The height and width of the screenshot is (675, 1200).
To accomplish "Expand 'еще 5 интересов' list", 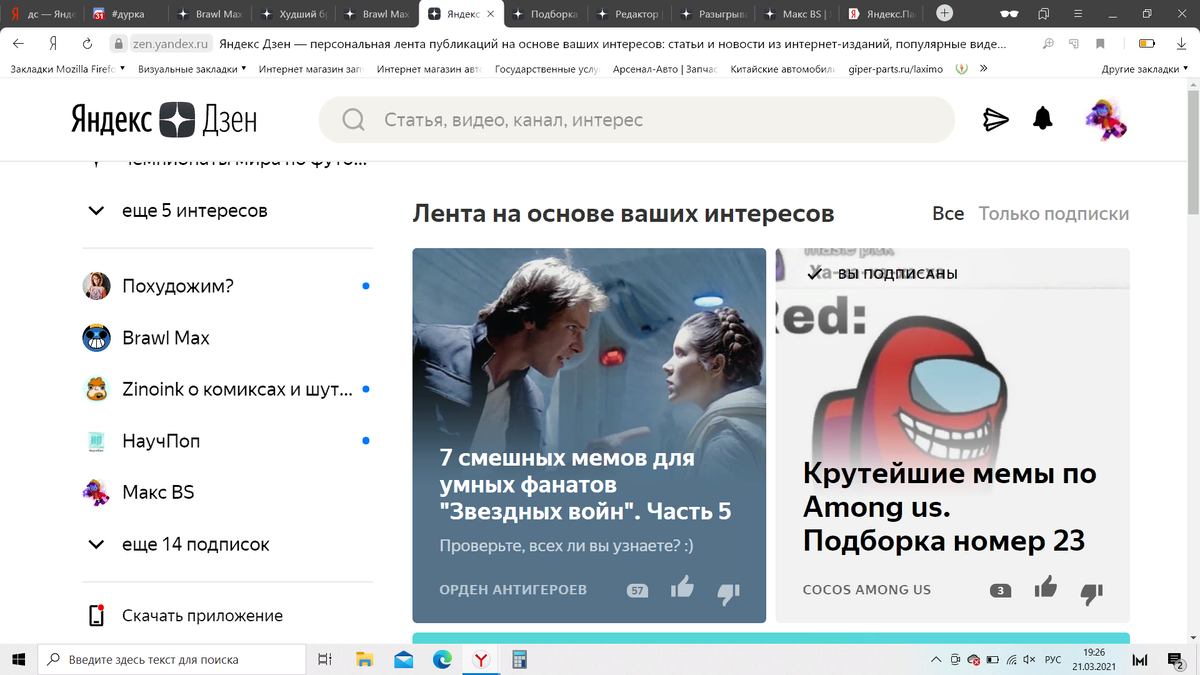I will tap(178, 211).
